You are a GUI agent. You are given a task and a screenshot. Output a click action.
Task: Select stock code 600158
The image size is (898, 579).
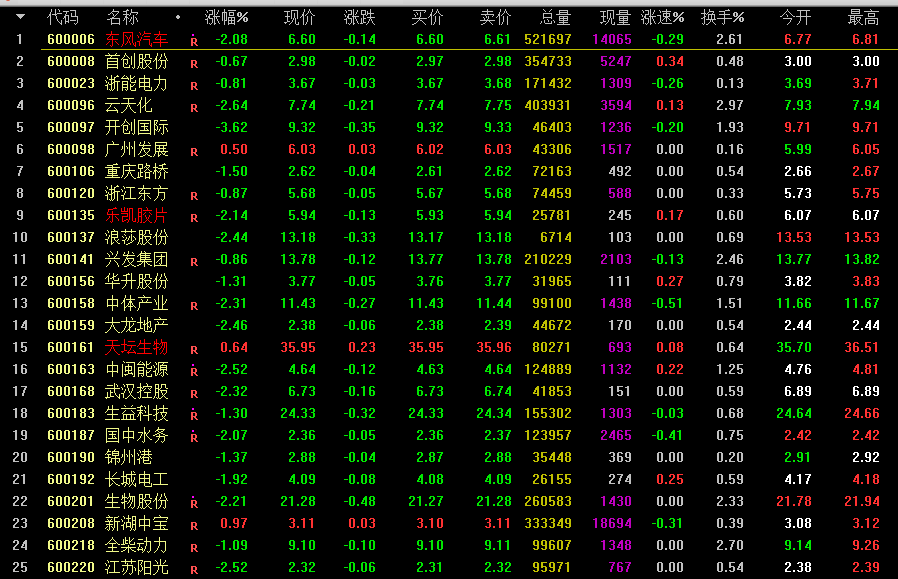pyautogui.click(x=71, y=303)
